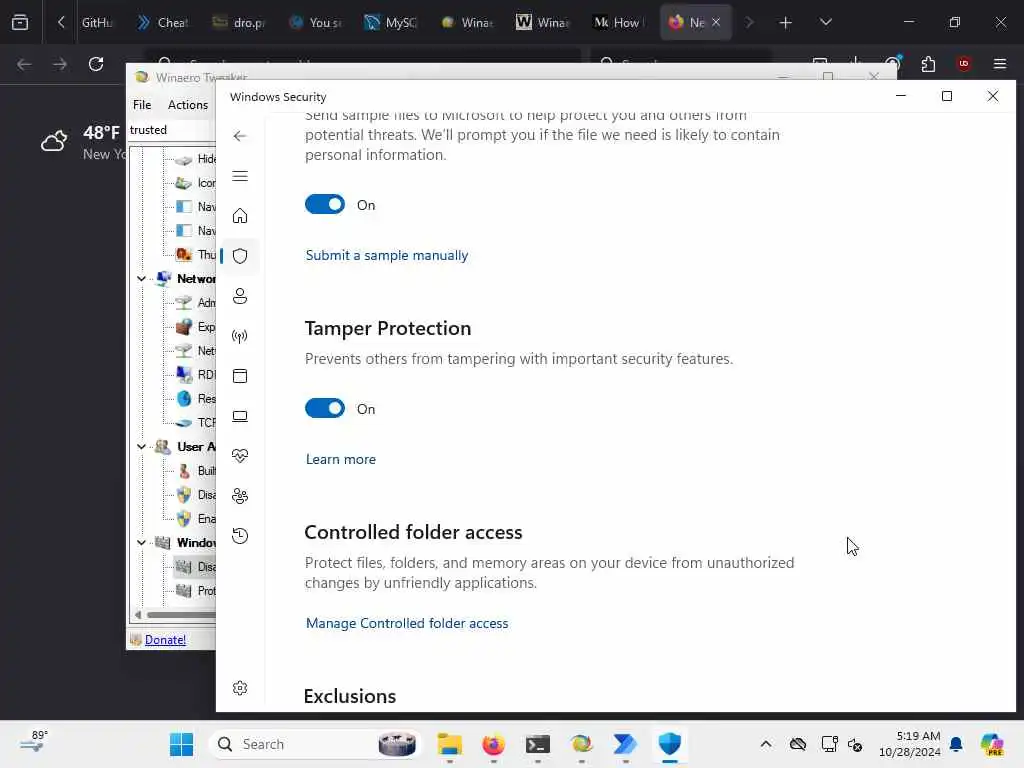This screenshot has height=768, width=1024.
Task: Turn off automatic sample submission toggle
Action: coord(325,204)
